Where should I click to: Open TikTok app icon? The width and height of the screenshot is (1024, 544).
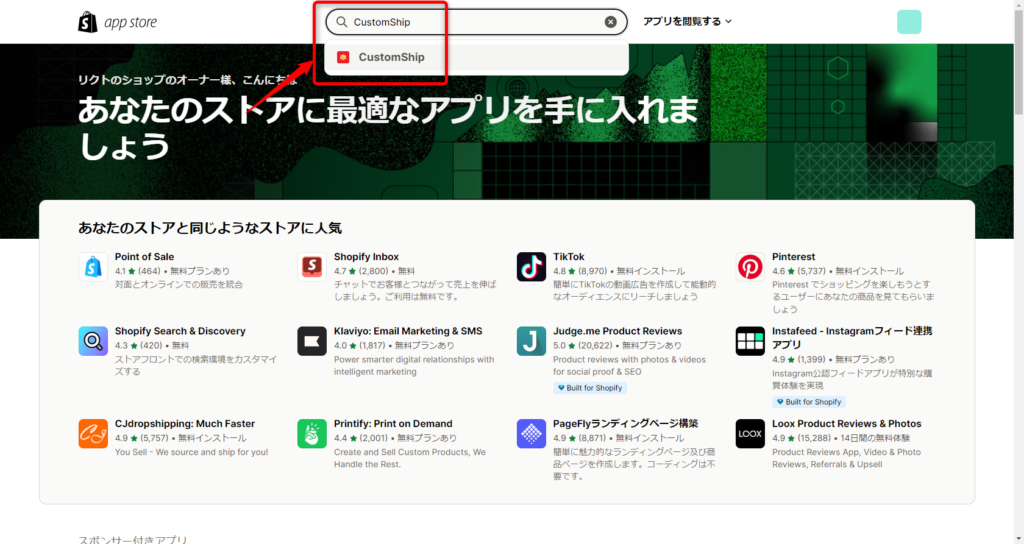tap(531, 266)
